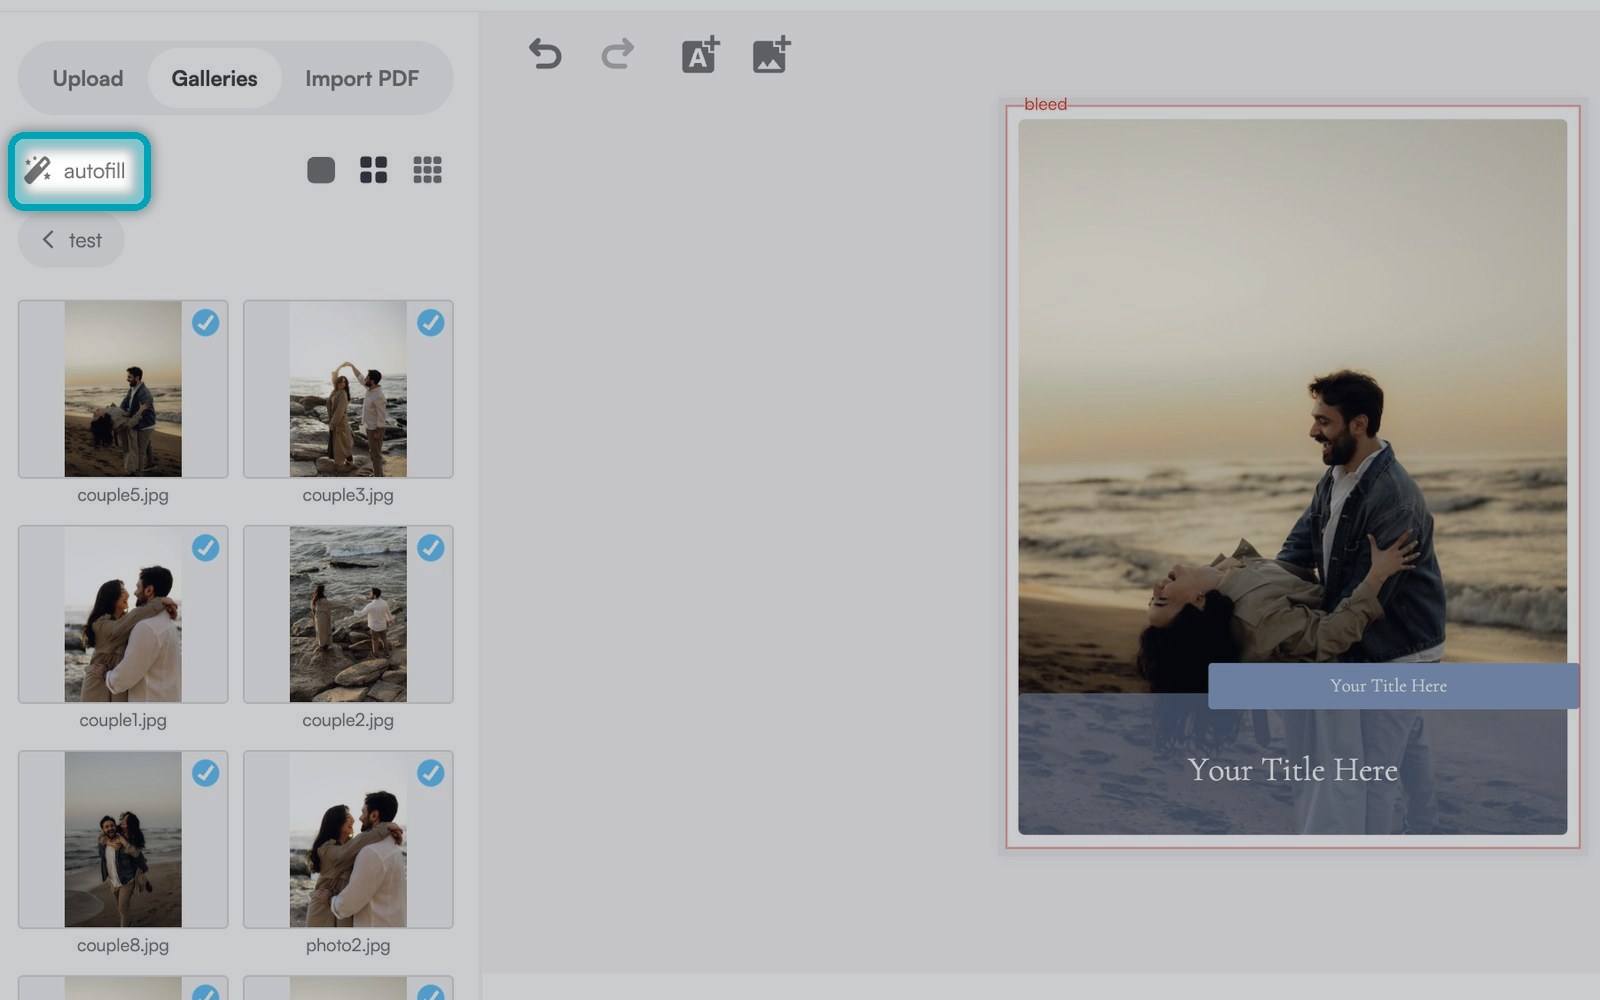Click the couple5.jpg file name label
This screenshot has height=1000, width=1600.
point(123,495)
